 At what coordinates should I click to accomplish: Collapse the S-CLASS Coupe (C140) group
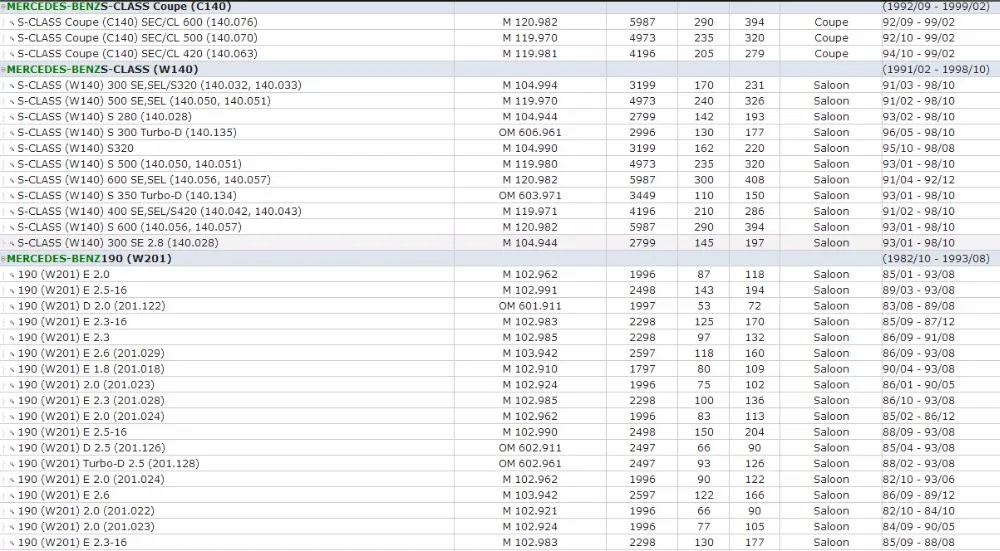(3, 6)
